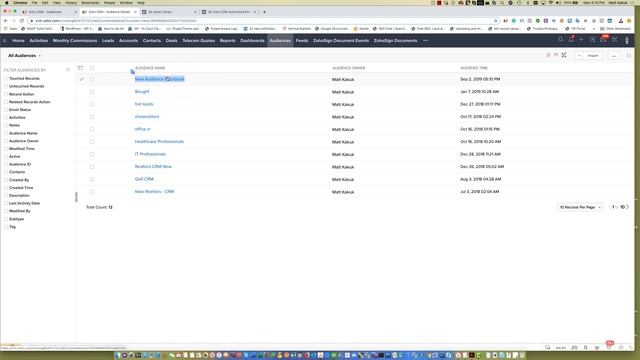Click the next page arrow in pagination

click(x=628, y=207)
